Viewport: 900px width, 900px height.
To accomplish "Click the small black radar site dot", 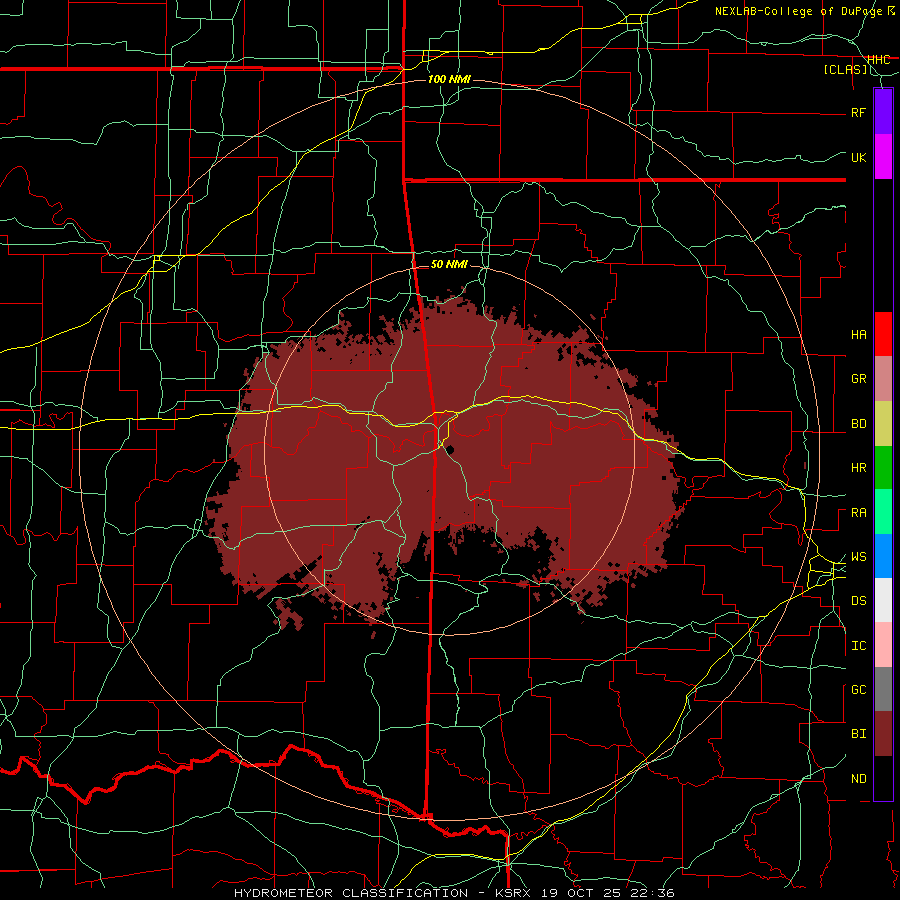I will click(451, 449).
